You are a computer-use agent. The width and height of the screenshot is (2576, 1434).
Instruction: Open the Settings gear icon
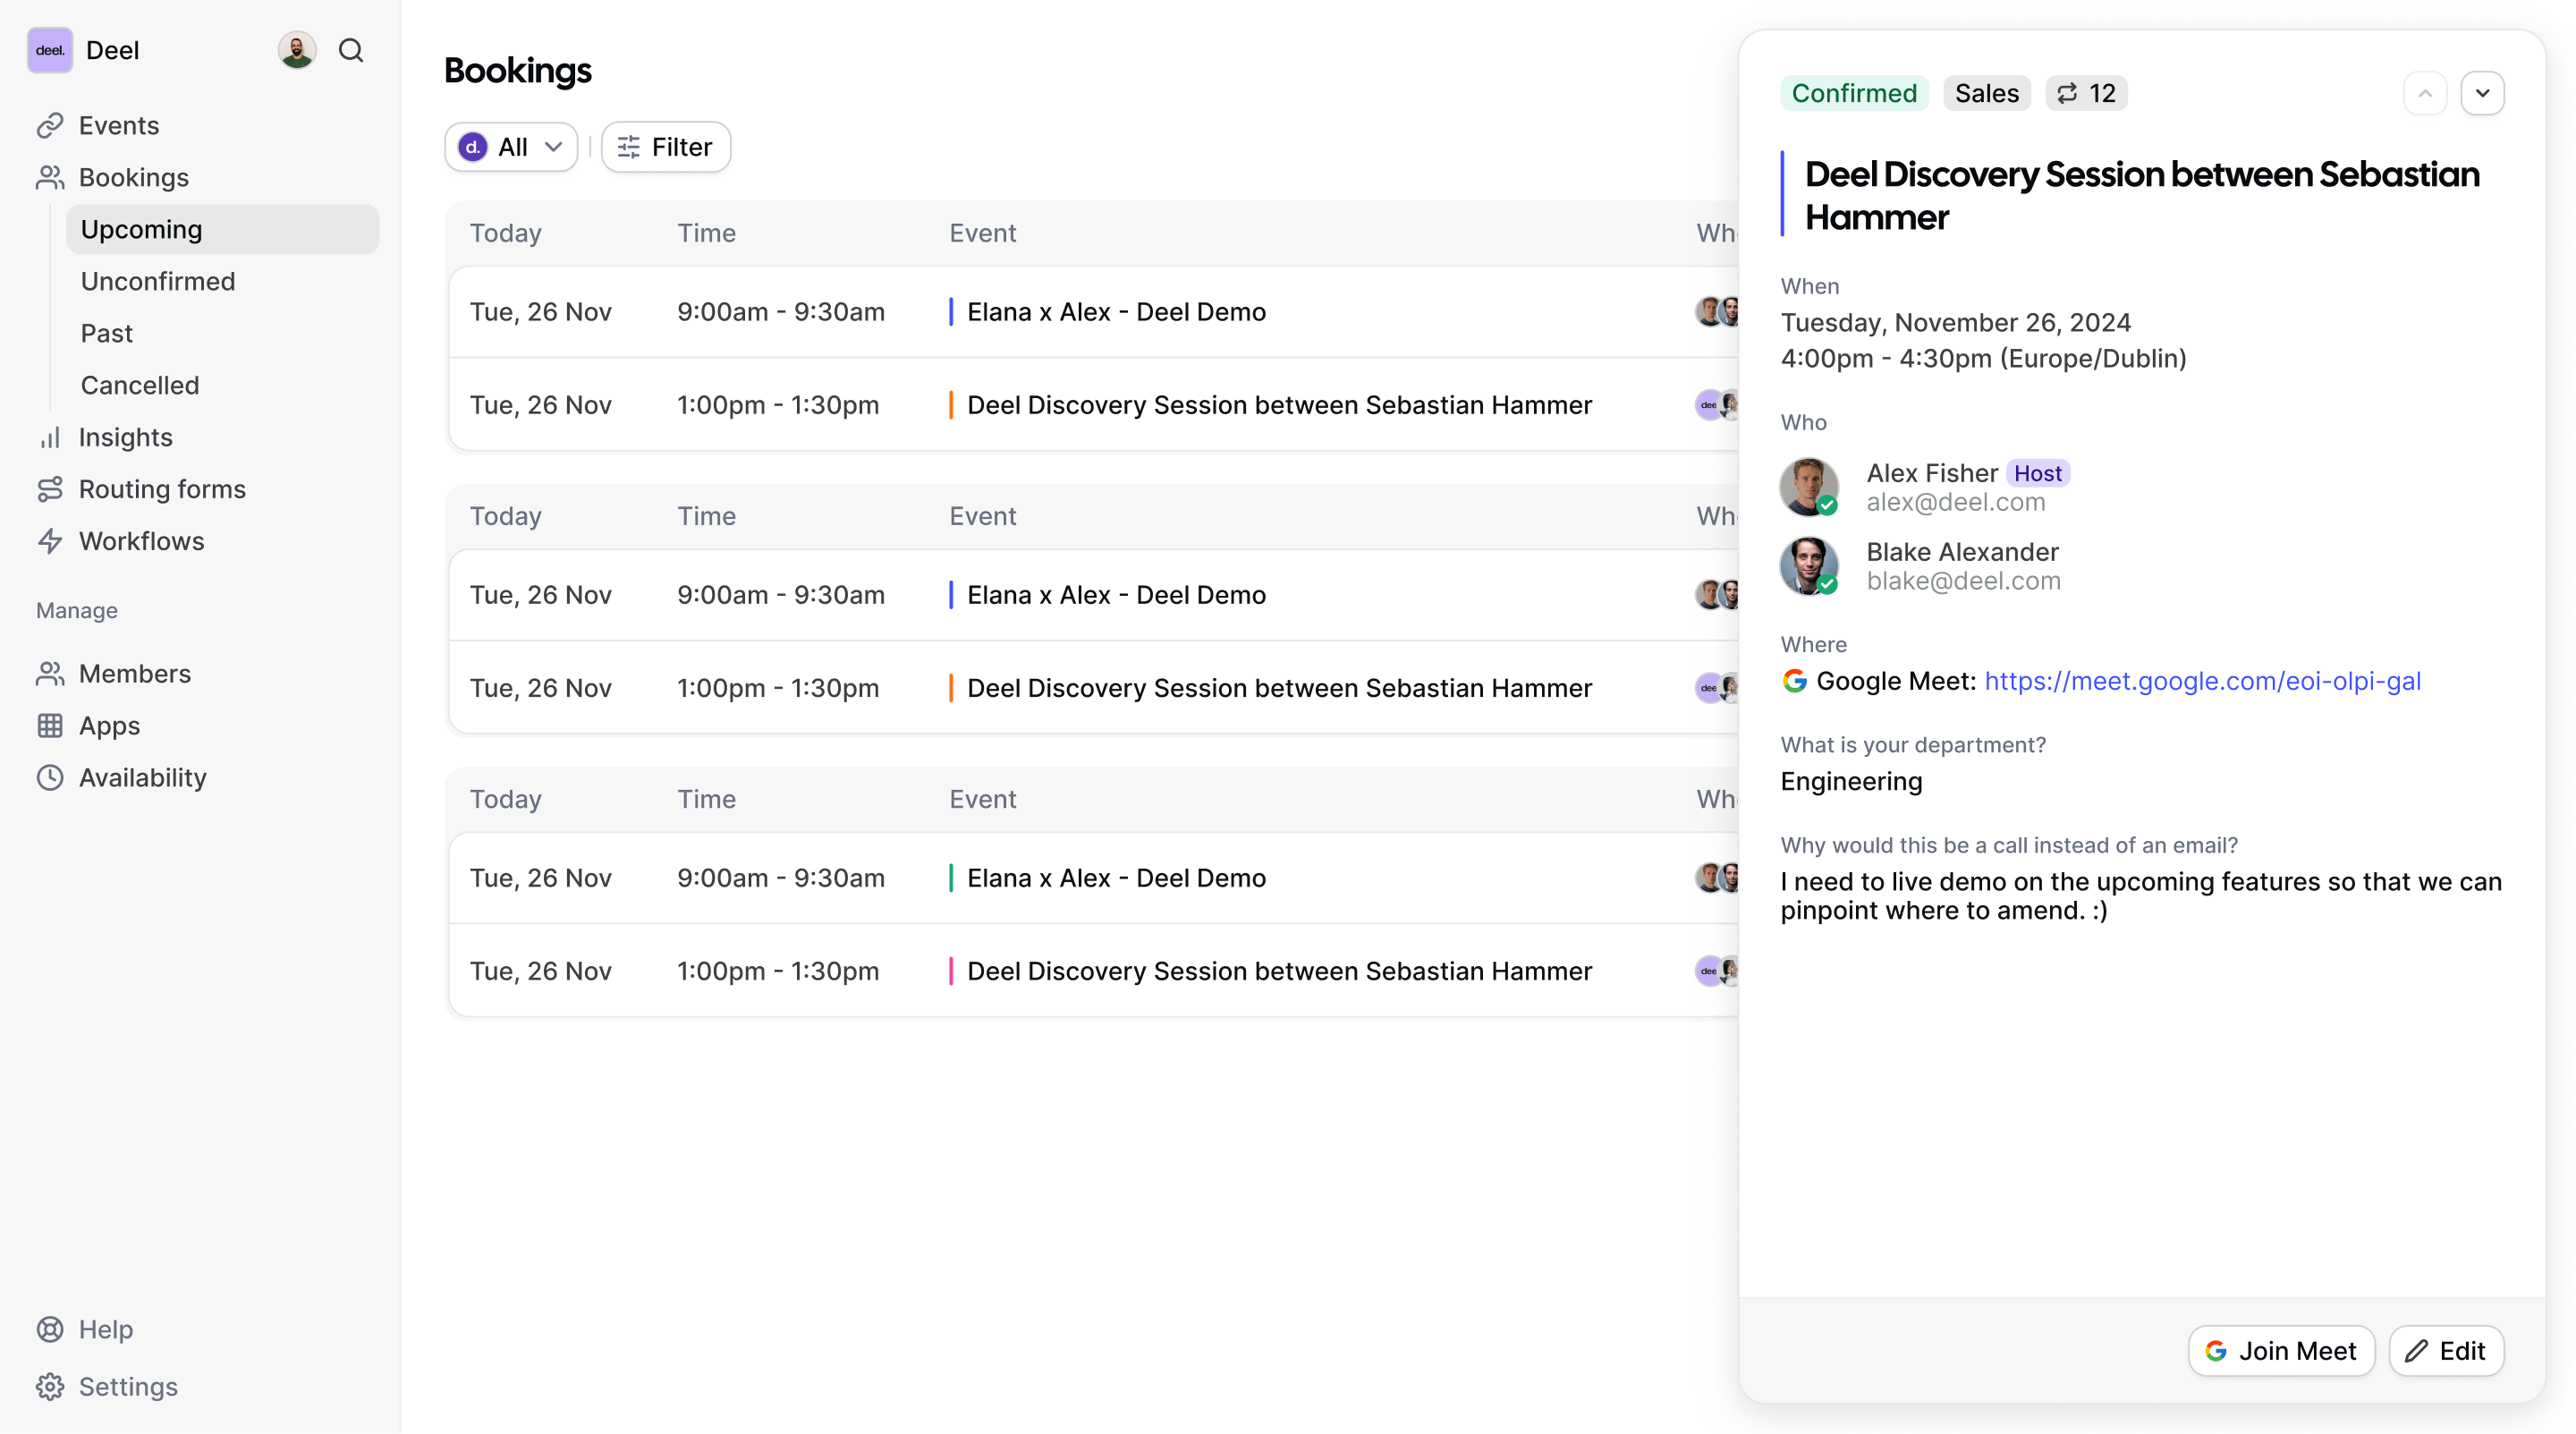click(x=50, y=1386)
